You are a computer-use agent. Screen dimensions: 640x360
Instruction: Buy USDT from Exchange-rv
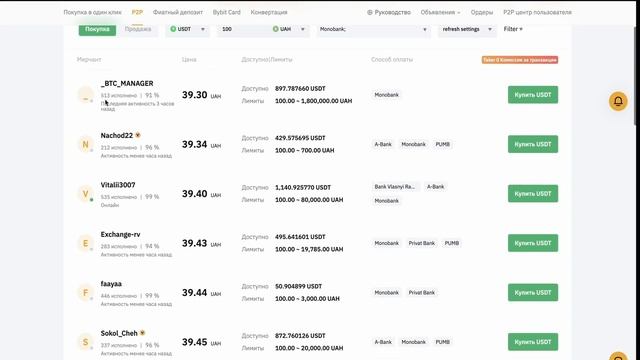533,243
